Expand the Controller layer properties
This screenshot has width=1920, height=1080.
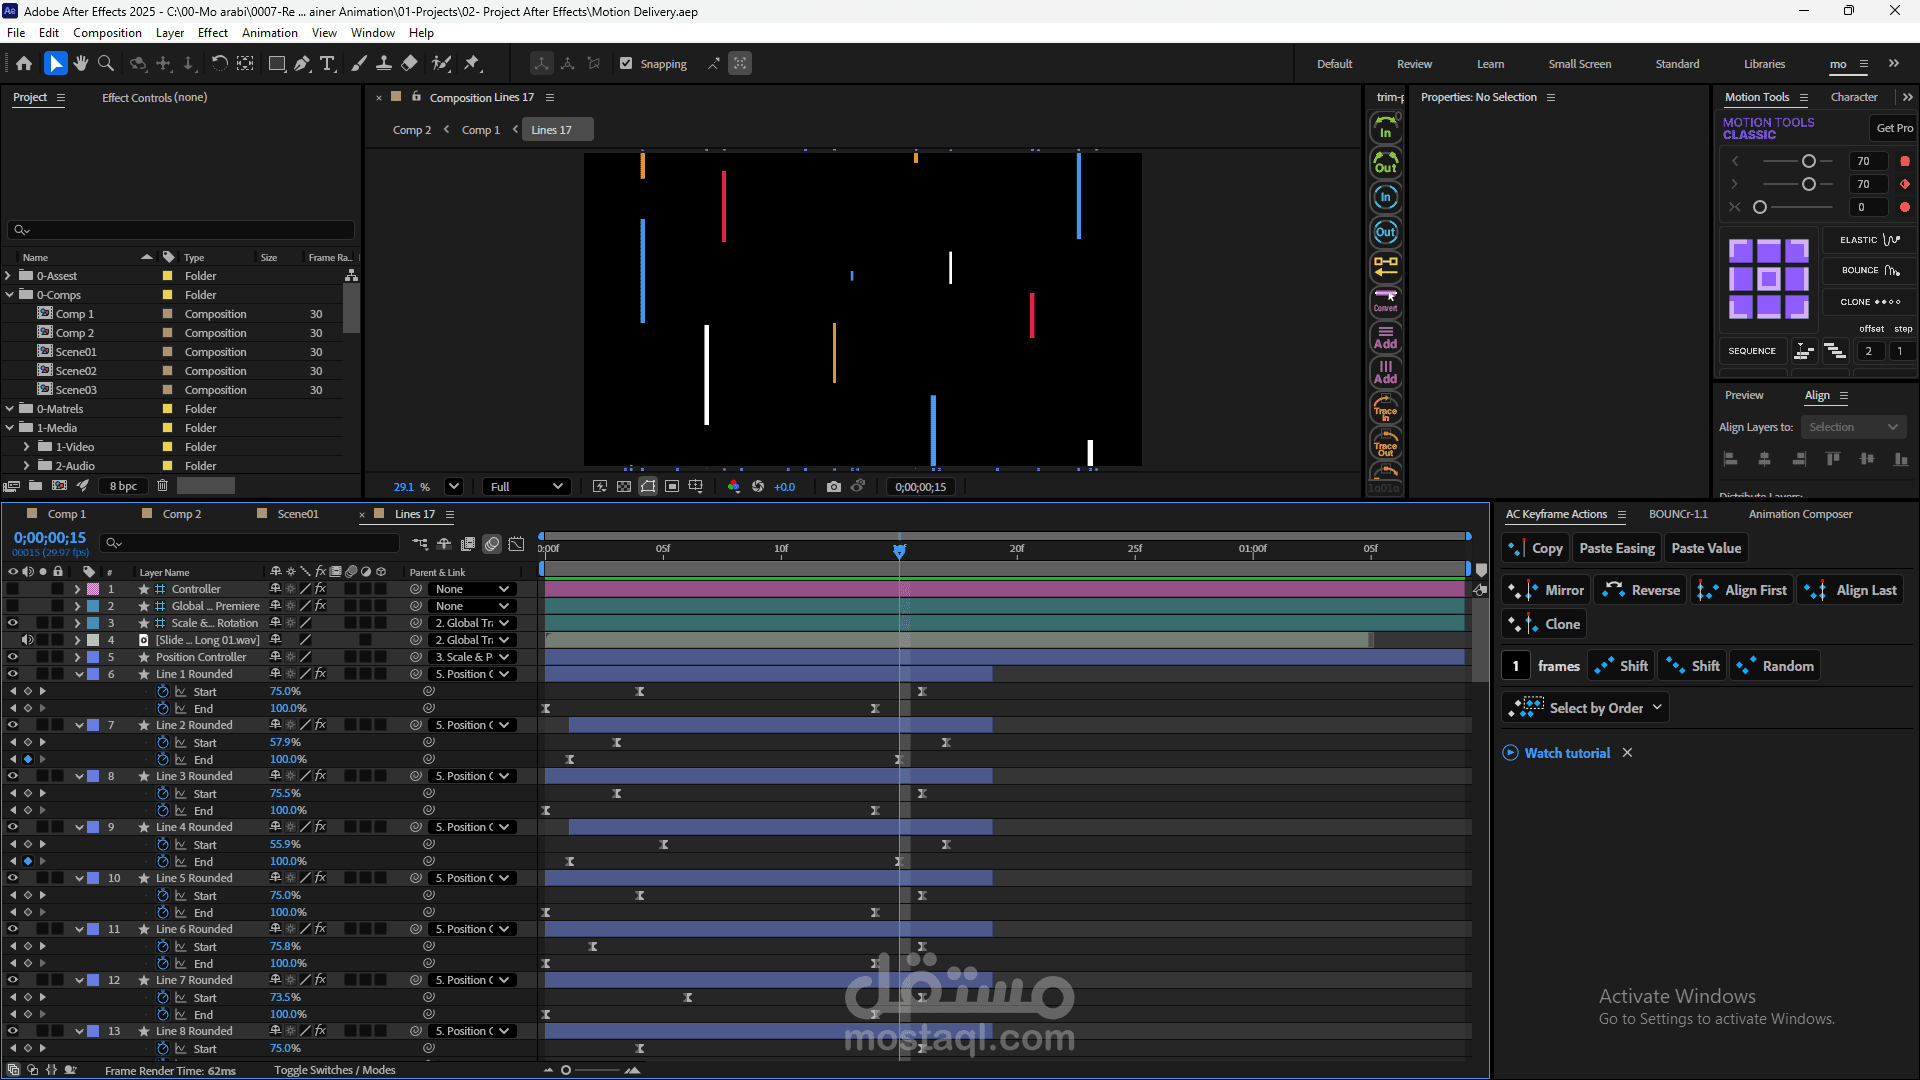coord(77,589)
